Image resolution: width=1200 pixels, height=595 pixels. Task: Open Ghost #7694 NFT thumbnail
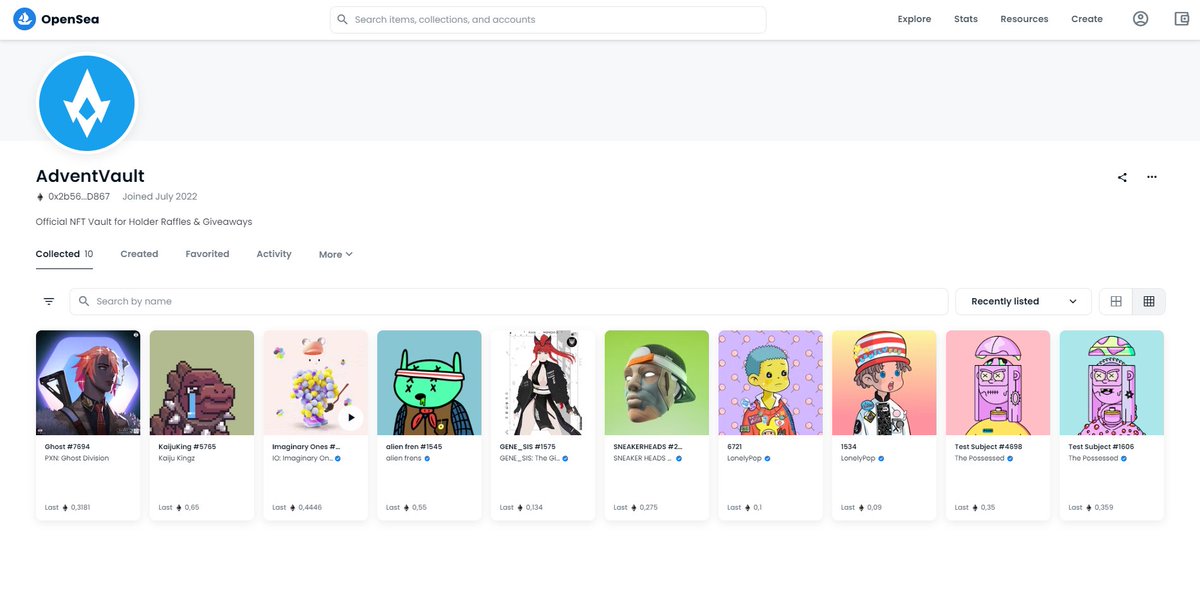pyautogui.click(x=88, y=382)
